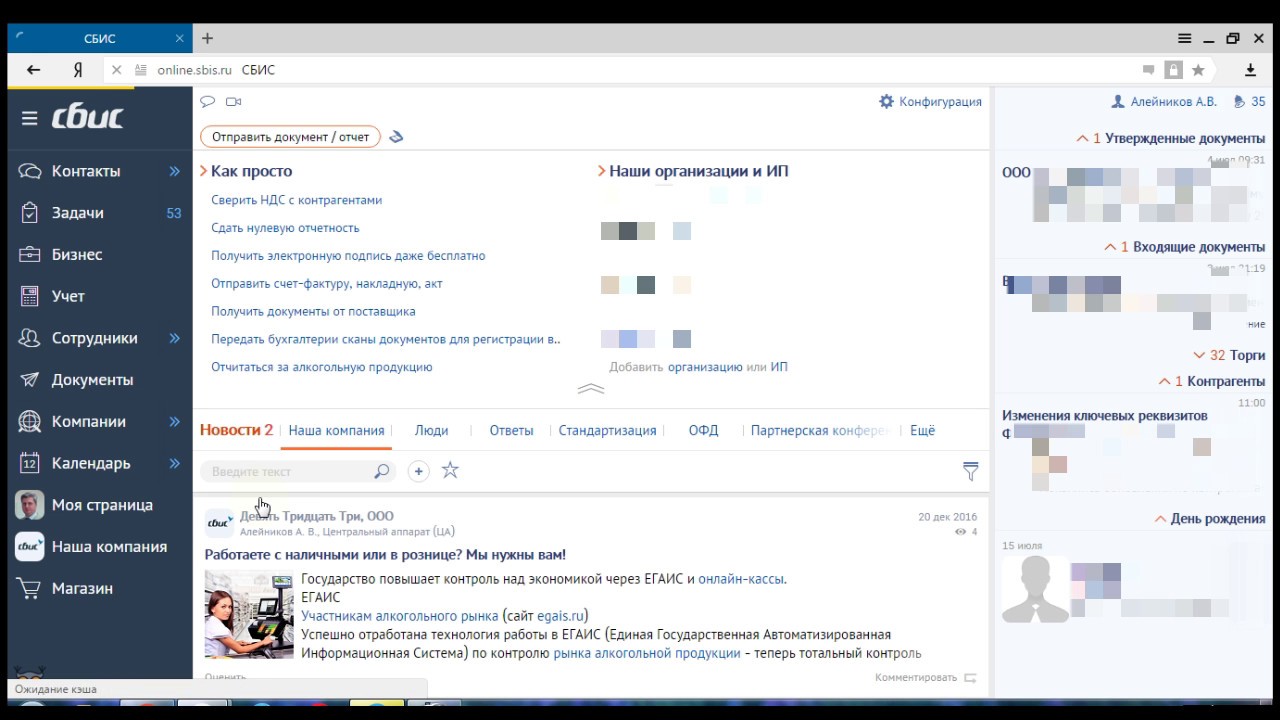This screenshot has width=1280, height=720.
Task: Click the Календарь calendar icon
Action: point(30,463)
